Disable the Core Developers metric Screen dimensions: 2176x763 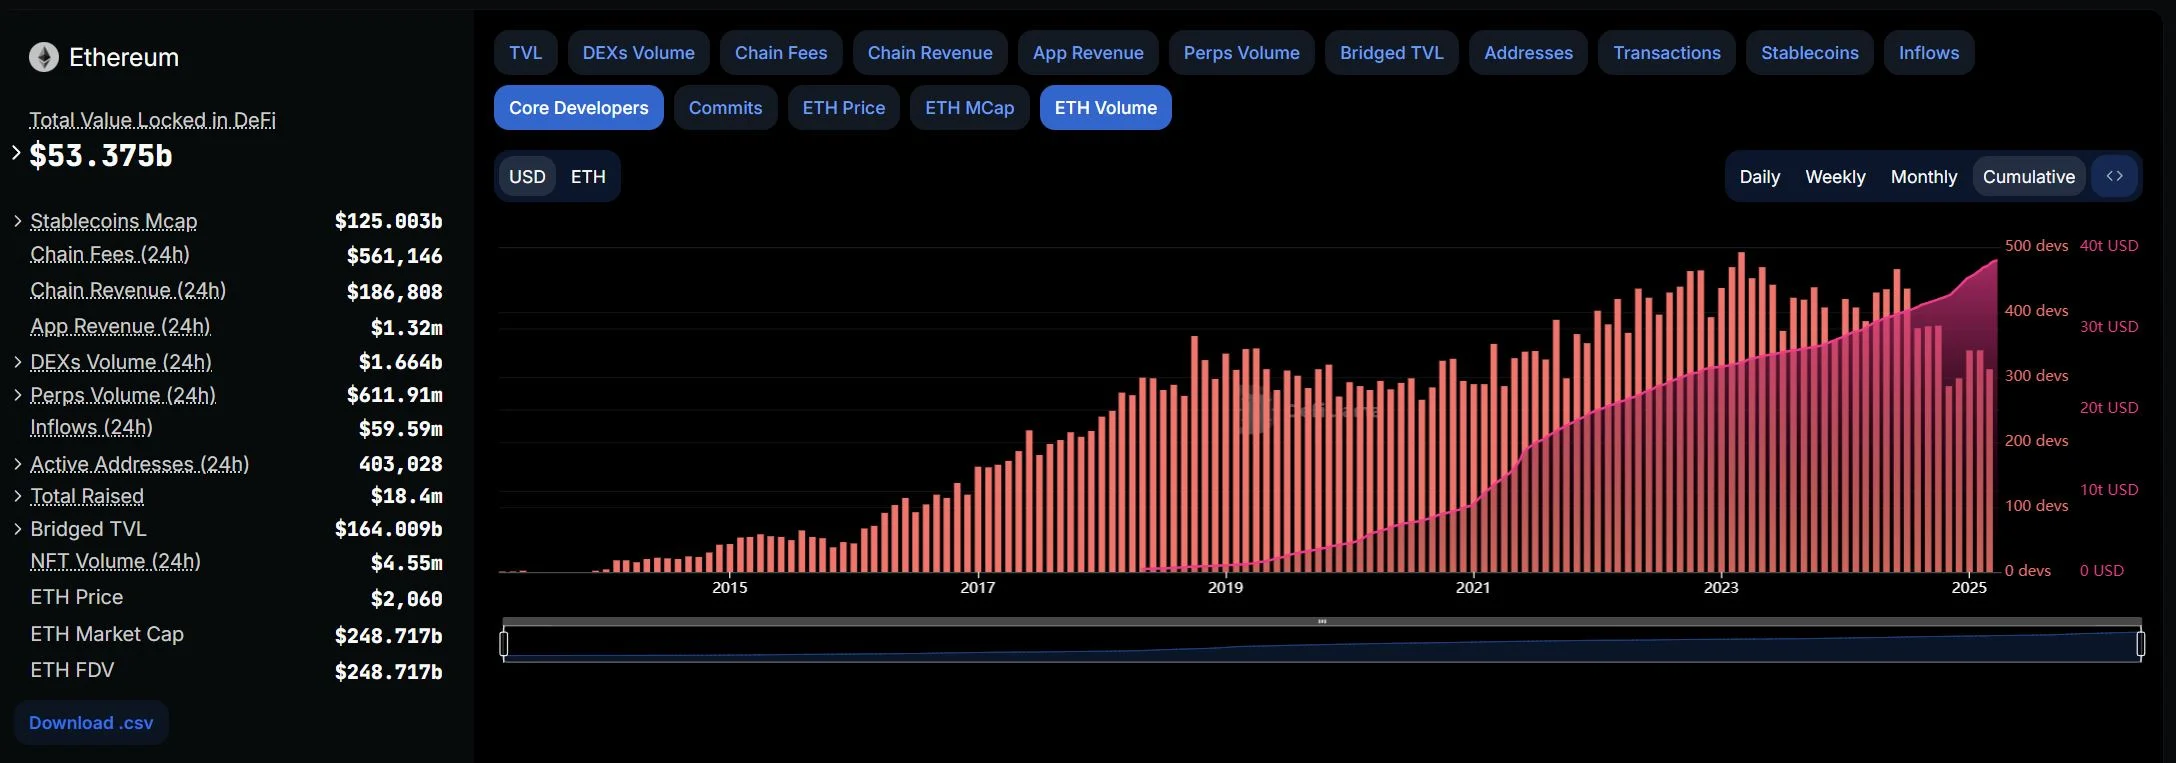[579, 107]
